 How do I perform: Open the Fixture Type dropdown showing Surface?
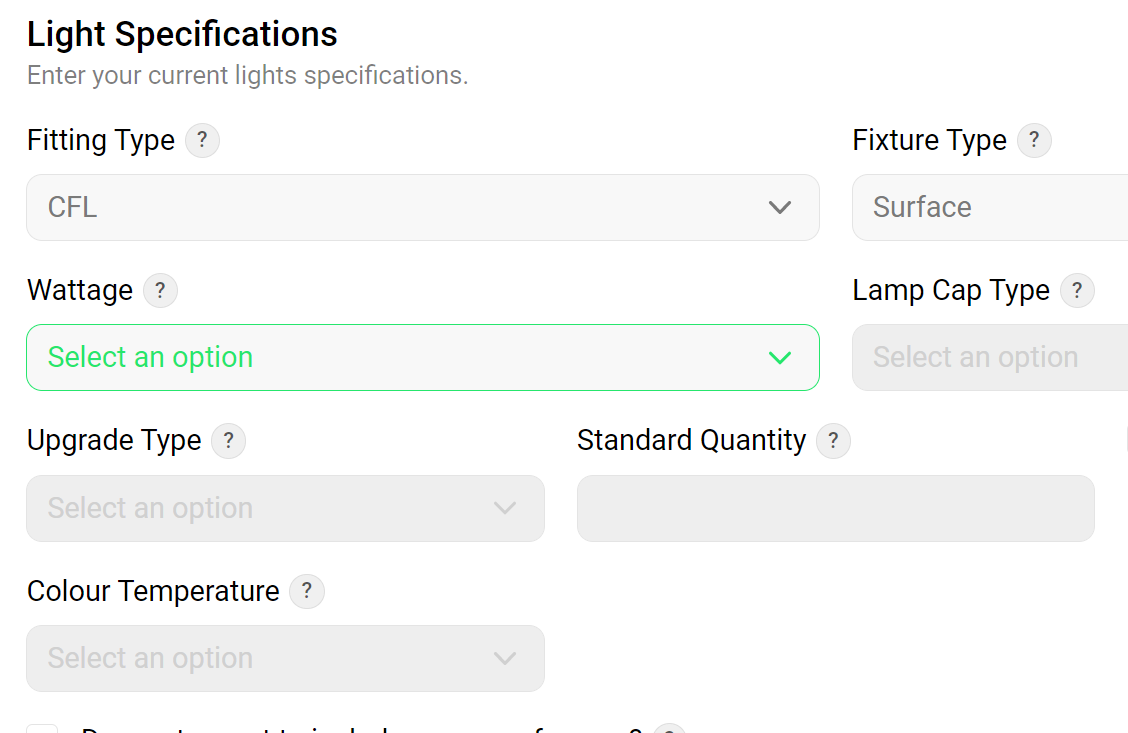coord(990,208)
